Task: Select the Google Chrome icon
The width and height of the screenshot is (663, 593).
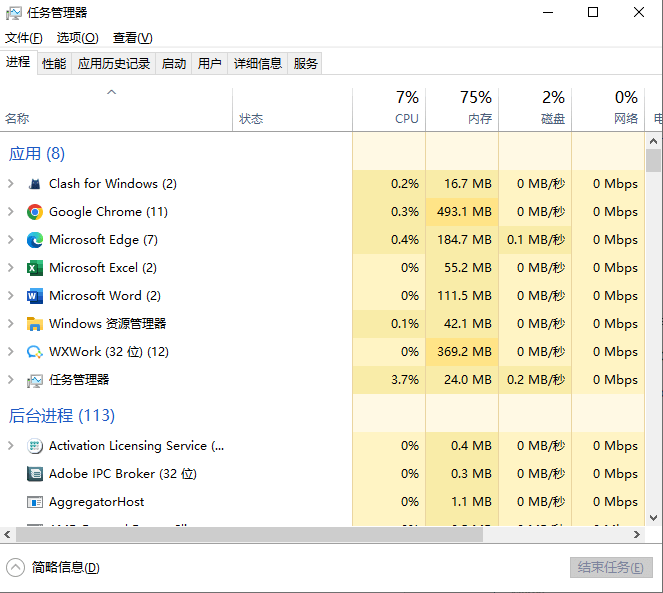Action: 35,212
